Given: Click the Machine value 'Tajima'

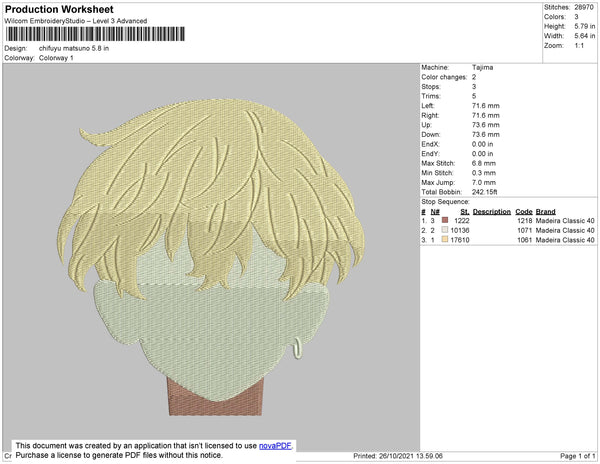Looking at the screenshot, I should (x=482, y=67).
